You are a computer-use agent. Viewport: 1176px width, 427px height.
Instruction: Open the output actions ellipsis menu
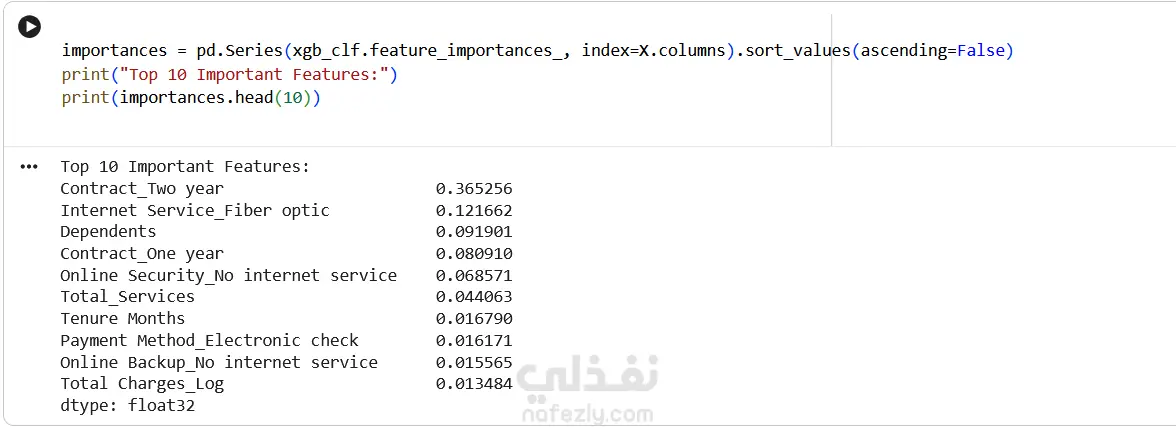29,167
